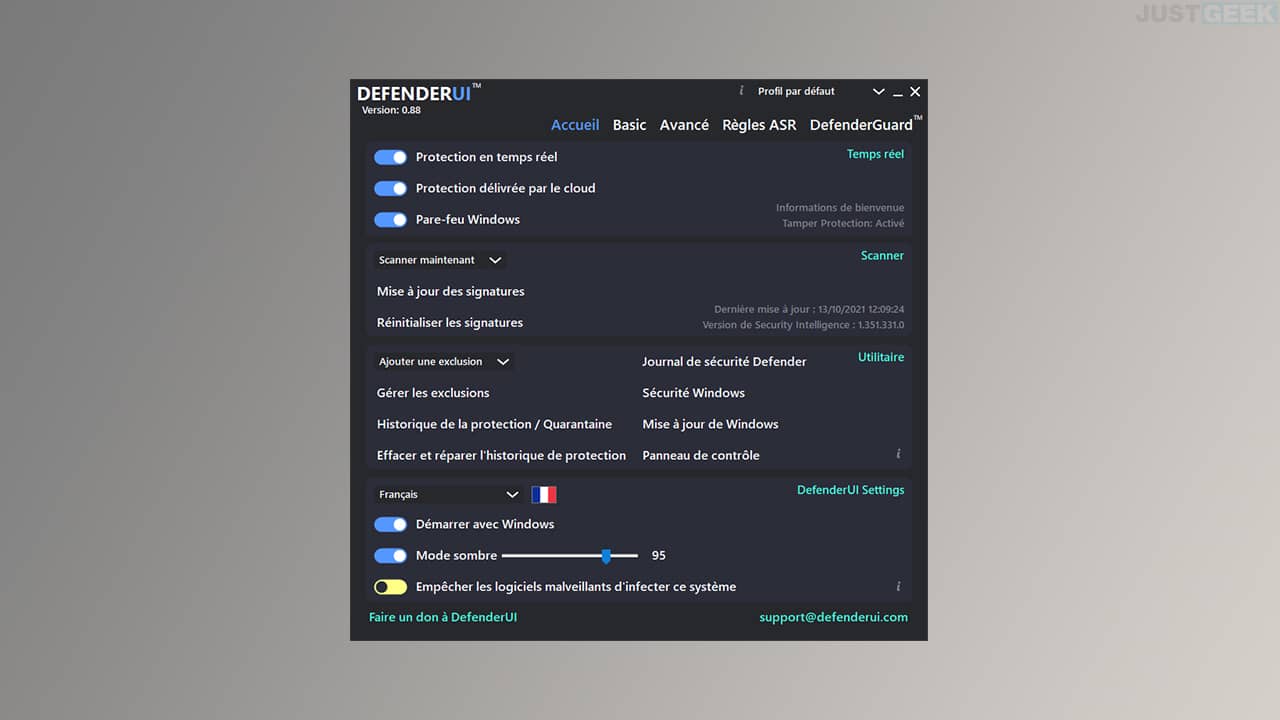1280x720 pixels.
Task: Select the Règles ASR tab
Action: [759, 125]
